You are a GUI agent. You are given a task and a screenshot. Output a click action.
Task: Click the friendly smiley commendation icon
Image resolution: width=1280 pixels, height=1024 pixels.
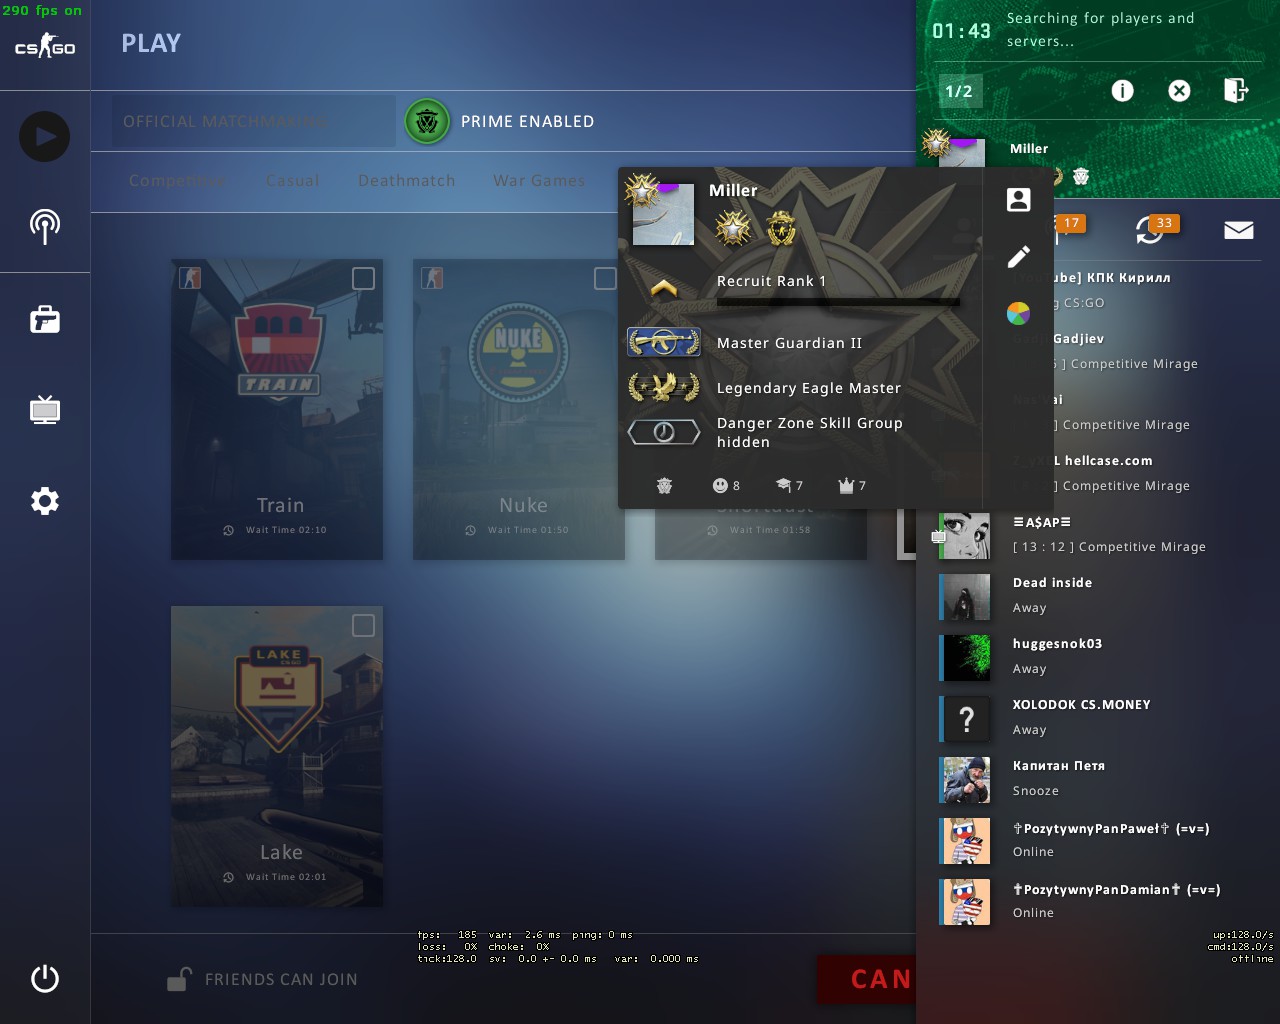click(720, 486)
